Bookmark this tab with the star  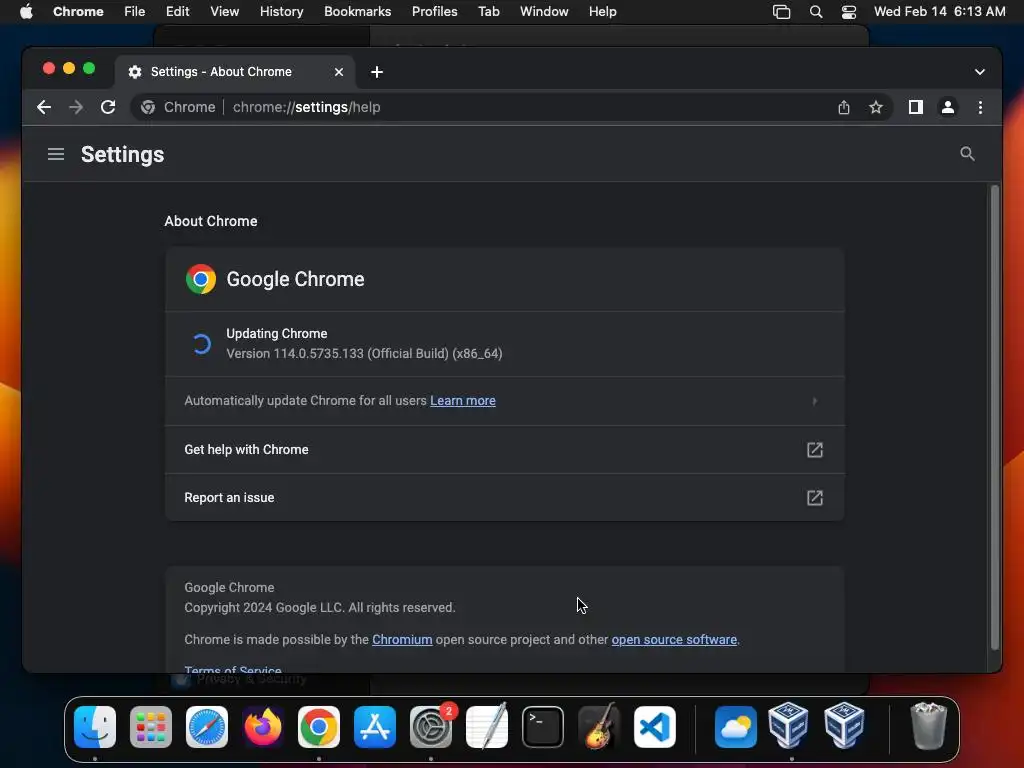tap(876, 107)
